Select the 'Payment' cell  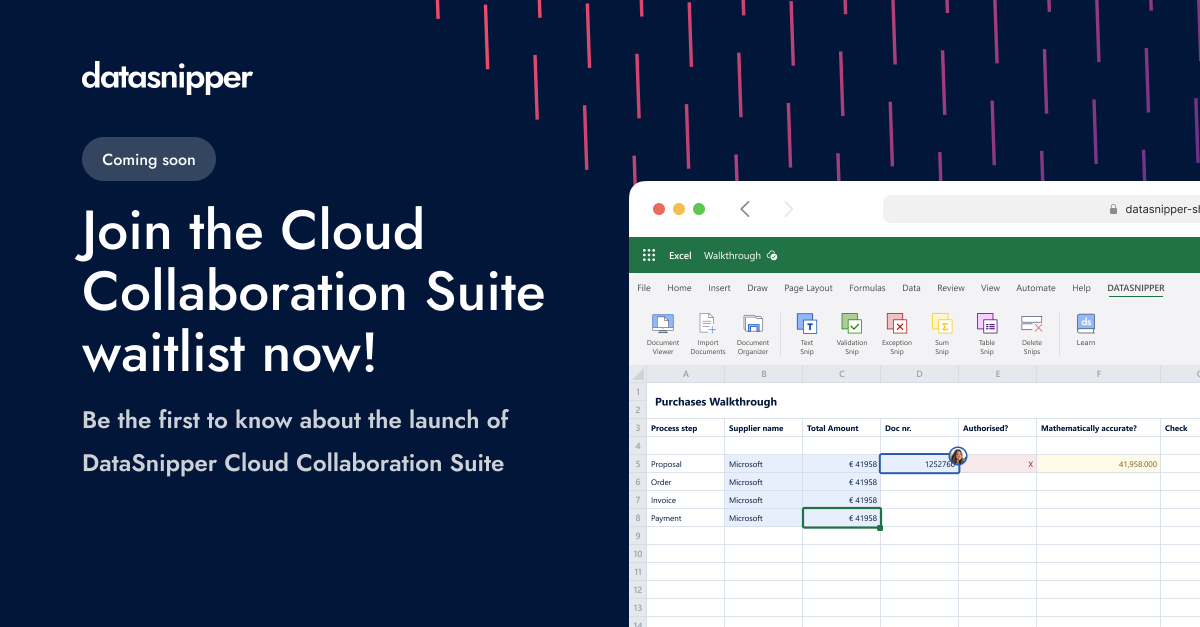click(686, 518)
